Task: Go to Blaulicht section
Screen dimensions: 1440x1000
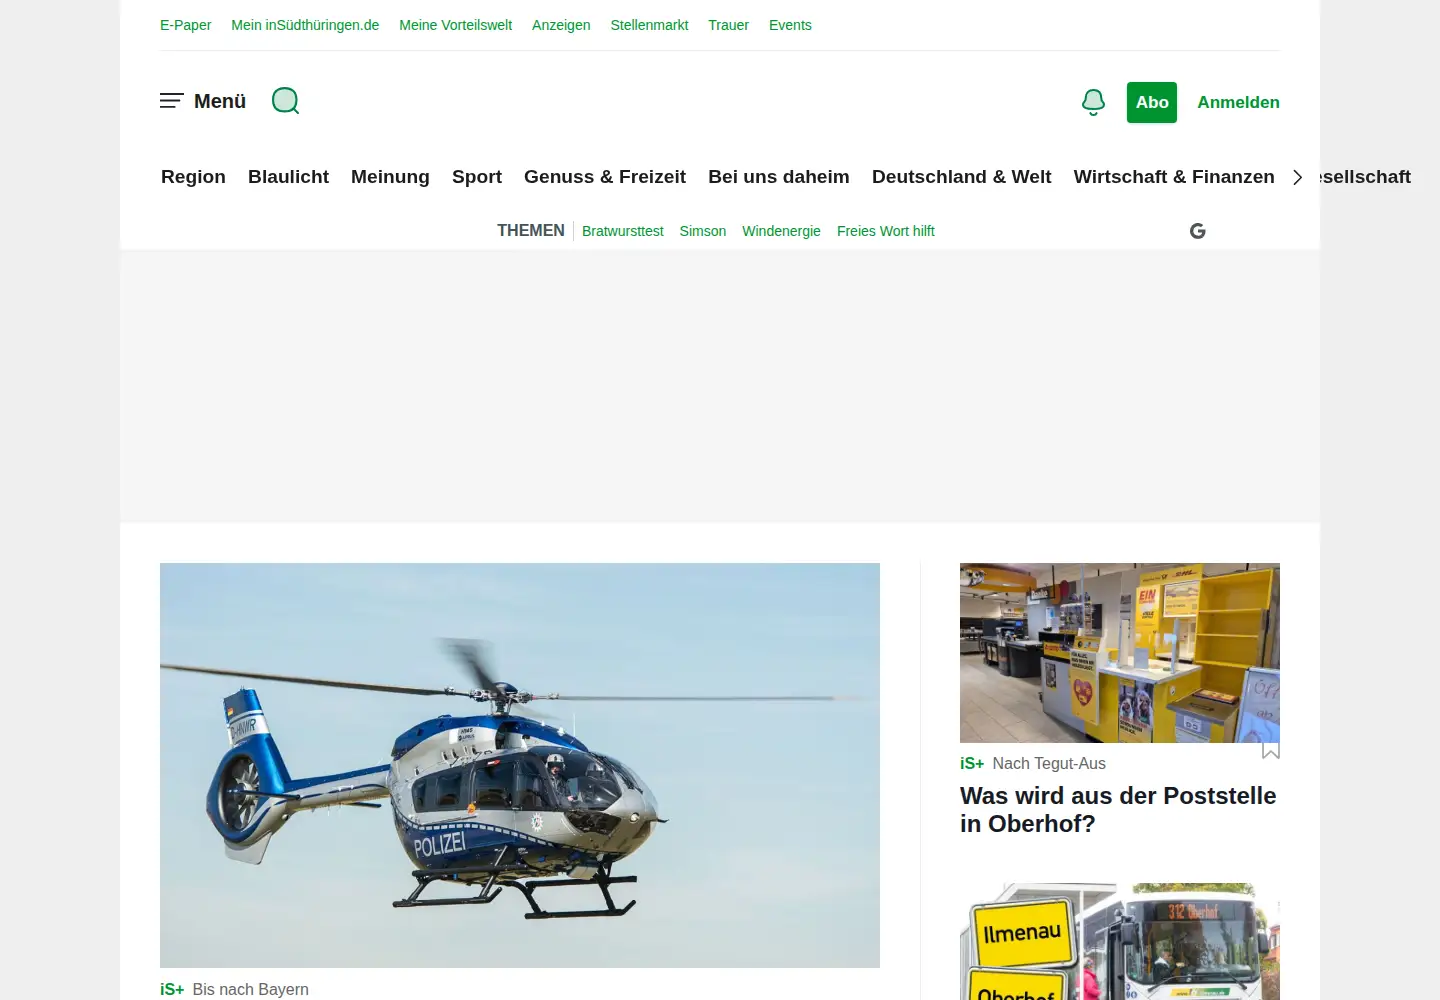Action: pyautogui.click(x=288, y=177)
